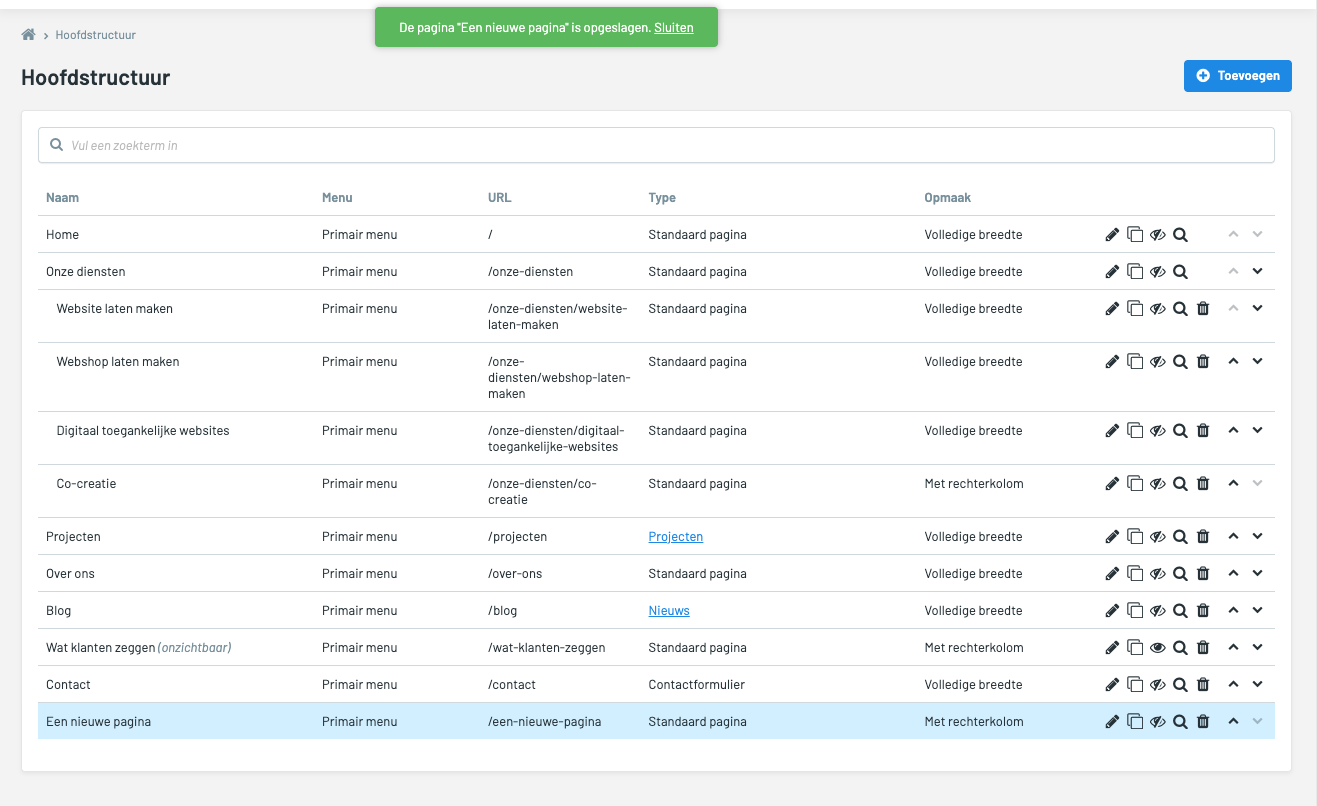This screenshot has height=806, width=1317.
Task: Move Onze diensten down with chevron
Action: [1258, 271]
